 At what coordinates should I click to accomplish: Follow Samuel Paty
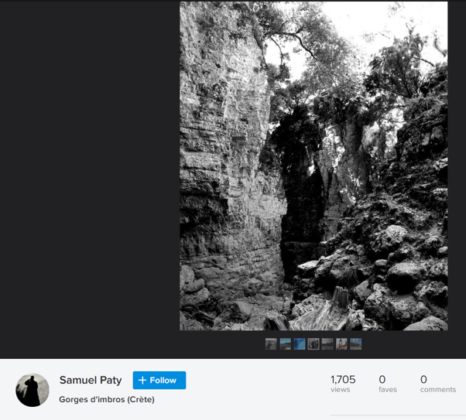pos(159,380)
